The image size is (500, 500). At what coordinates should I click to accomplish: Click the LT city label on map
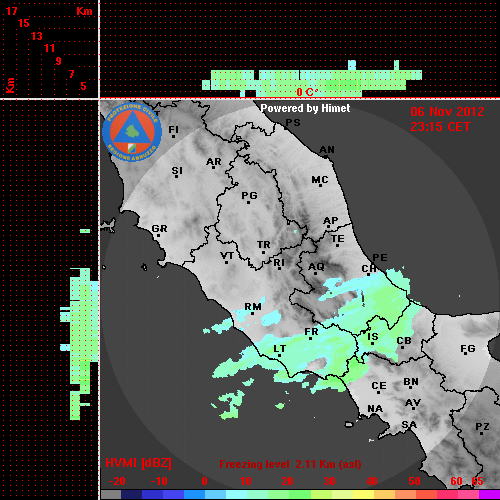click(x=280, y=349)
